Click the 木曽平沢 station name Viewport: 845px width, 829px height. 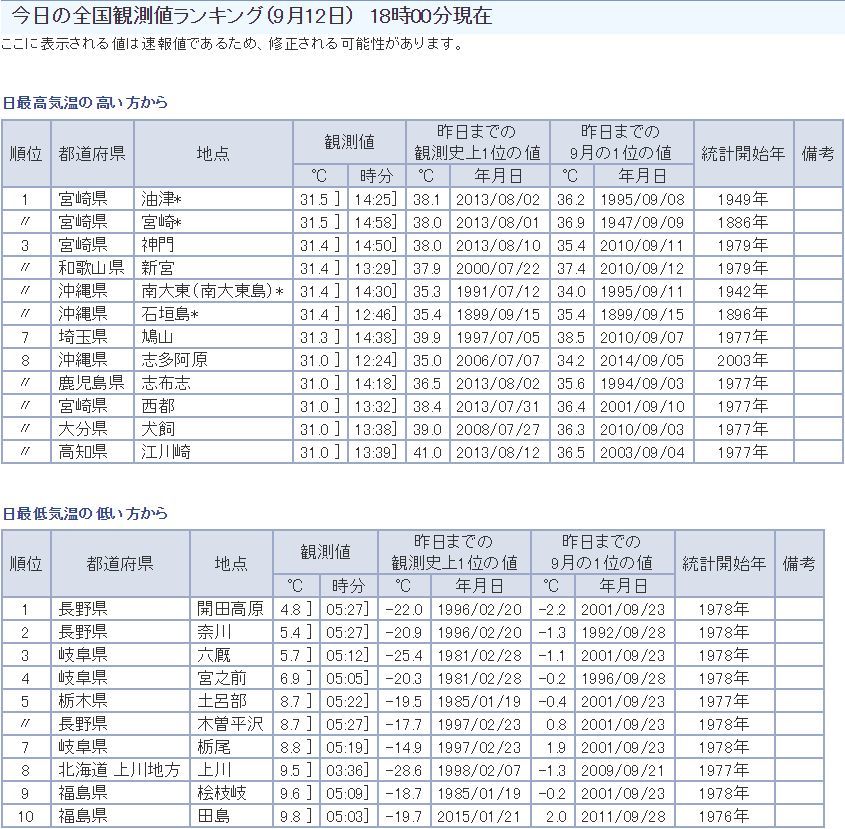pyautogui.click(x=230, y=724)
